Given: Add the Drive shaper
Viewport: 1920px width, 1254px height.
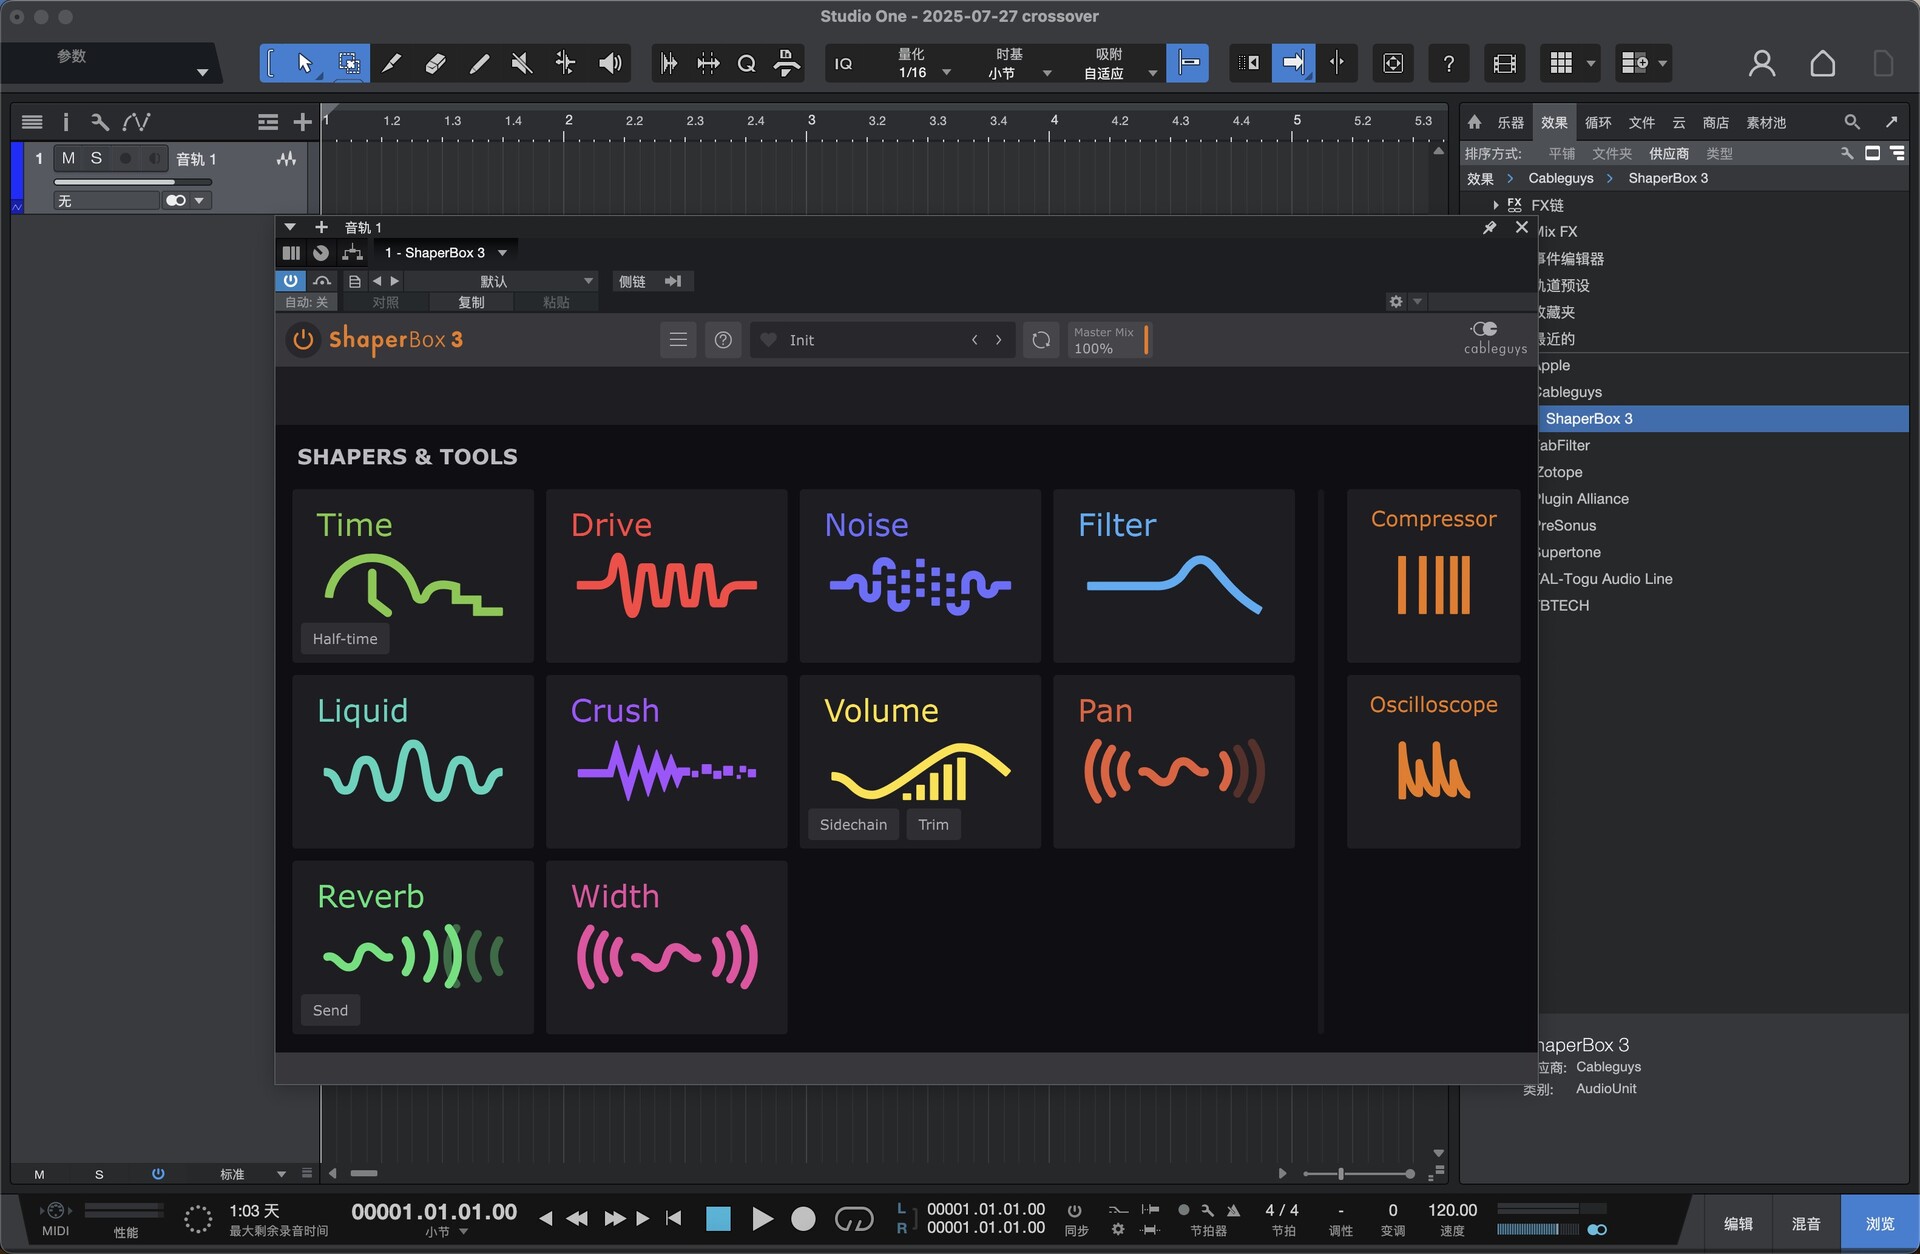Looking at the screenshot, I should coord(667,576).
